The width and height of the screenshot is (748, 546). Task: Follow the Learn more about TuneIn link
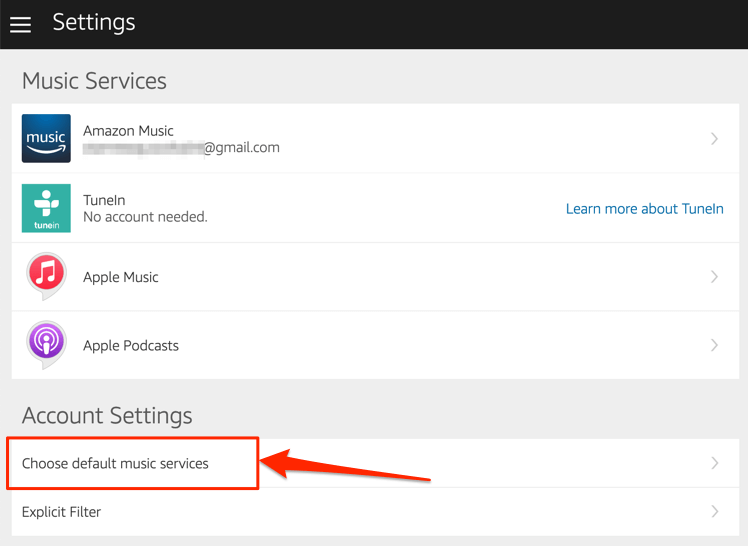(x=644, y=209)
